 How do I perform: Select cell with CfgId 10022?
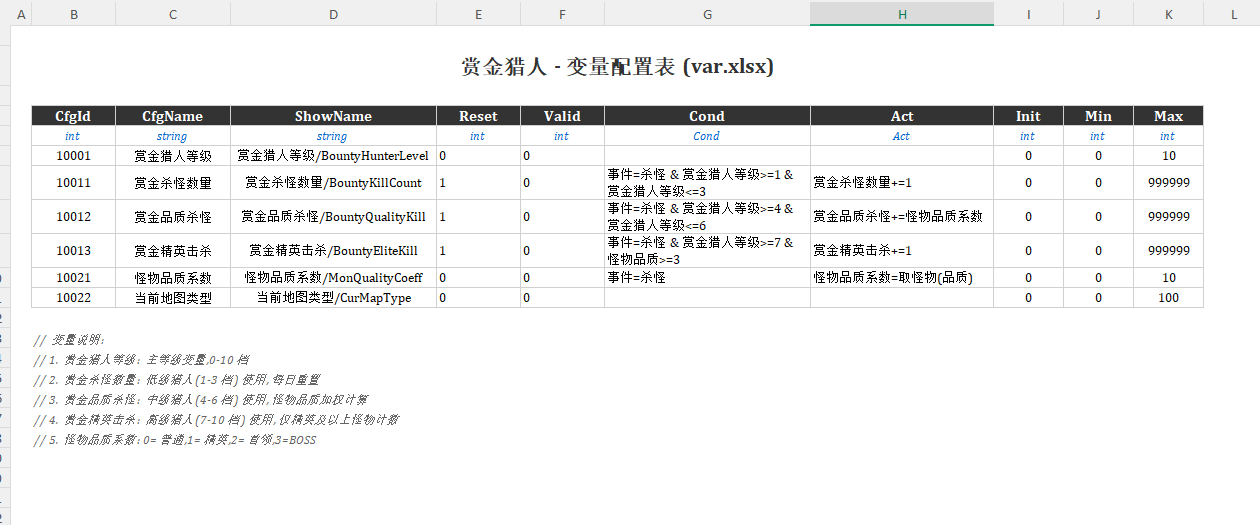click(x=74, y=298)
